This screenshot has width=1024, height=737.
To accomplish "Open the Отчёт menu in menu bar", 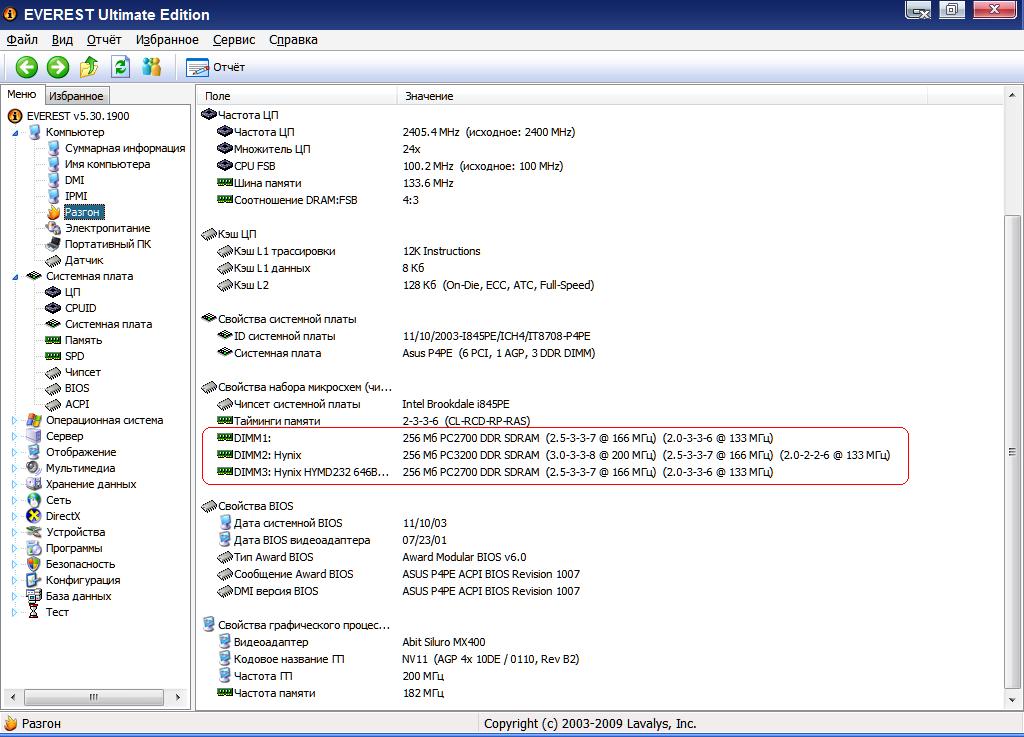I will (x=104, y=40).
